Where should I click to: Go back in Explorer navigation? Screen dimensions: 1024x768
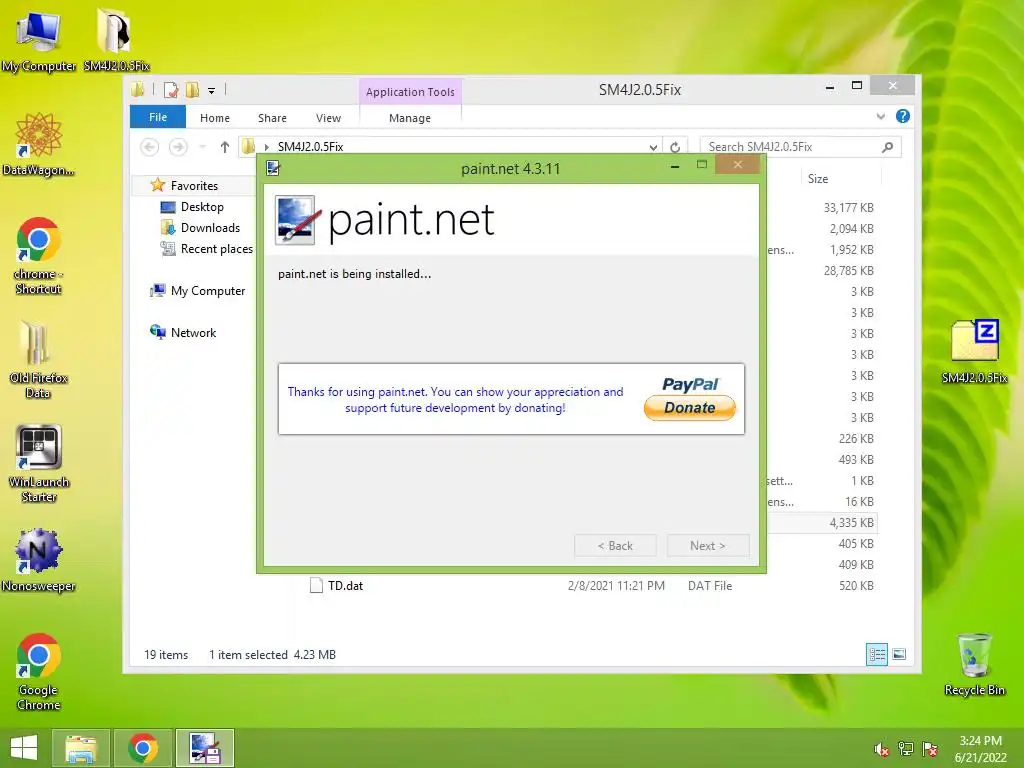pyautogui.click(x=150, y=147)
